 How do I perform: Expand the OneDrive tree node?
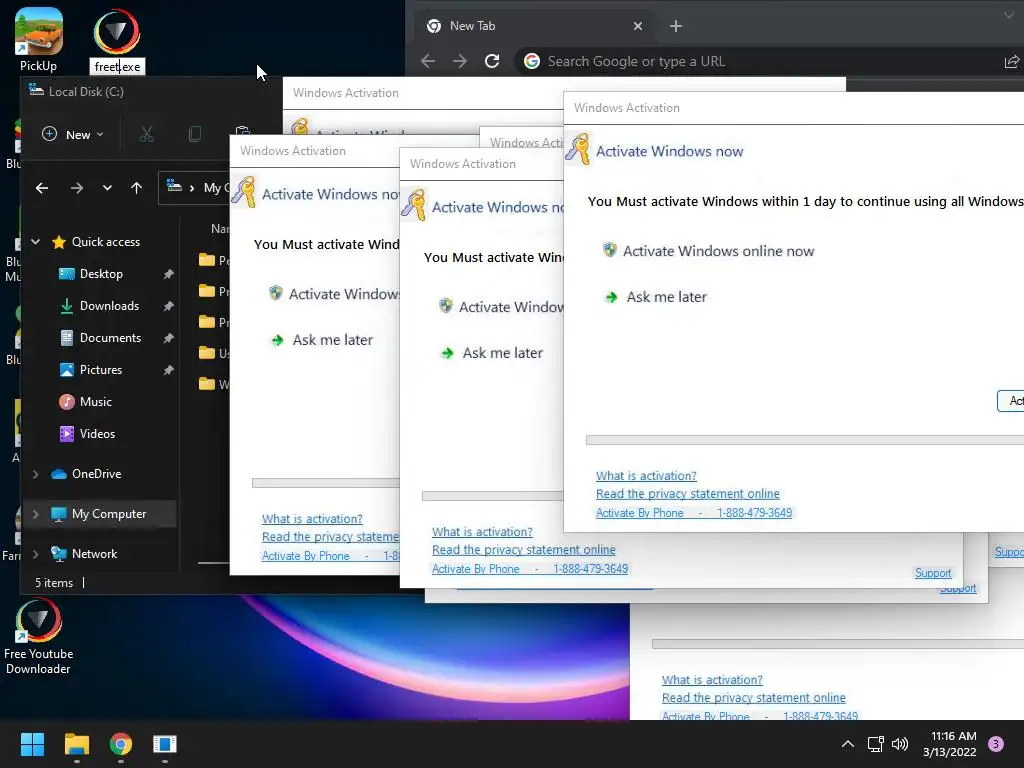click(x=35, y=474)
